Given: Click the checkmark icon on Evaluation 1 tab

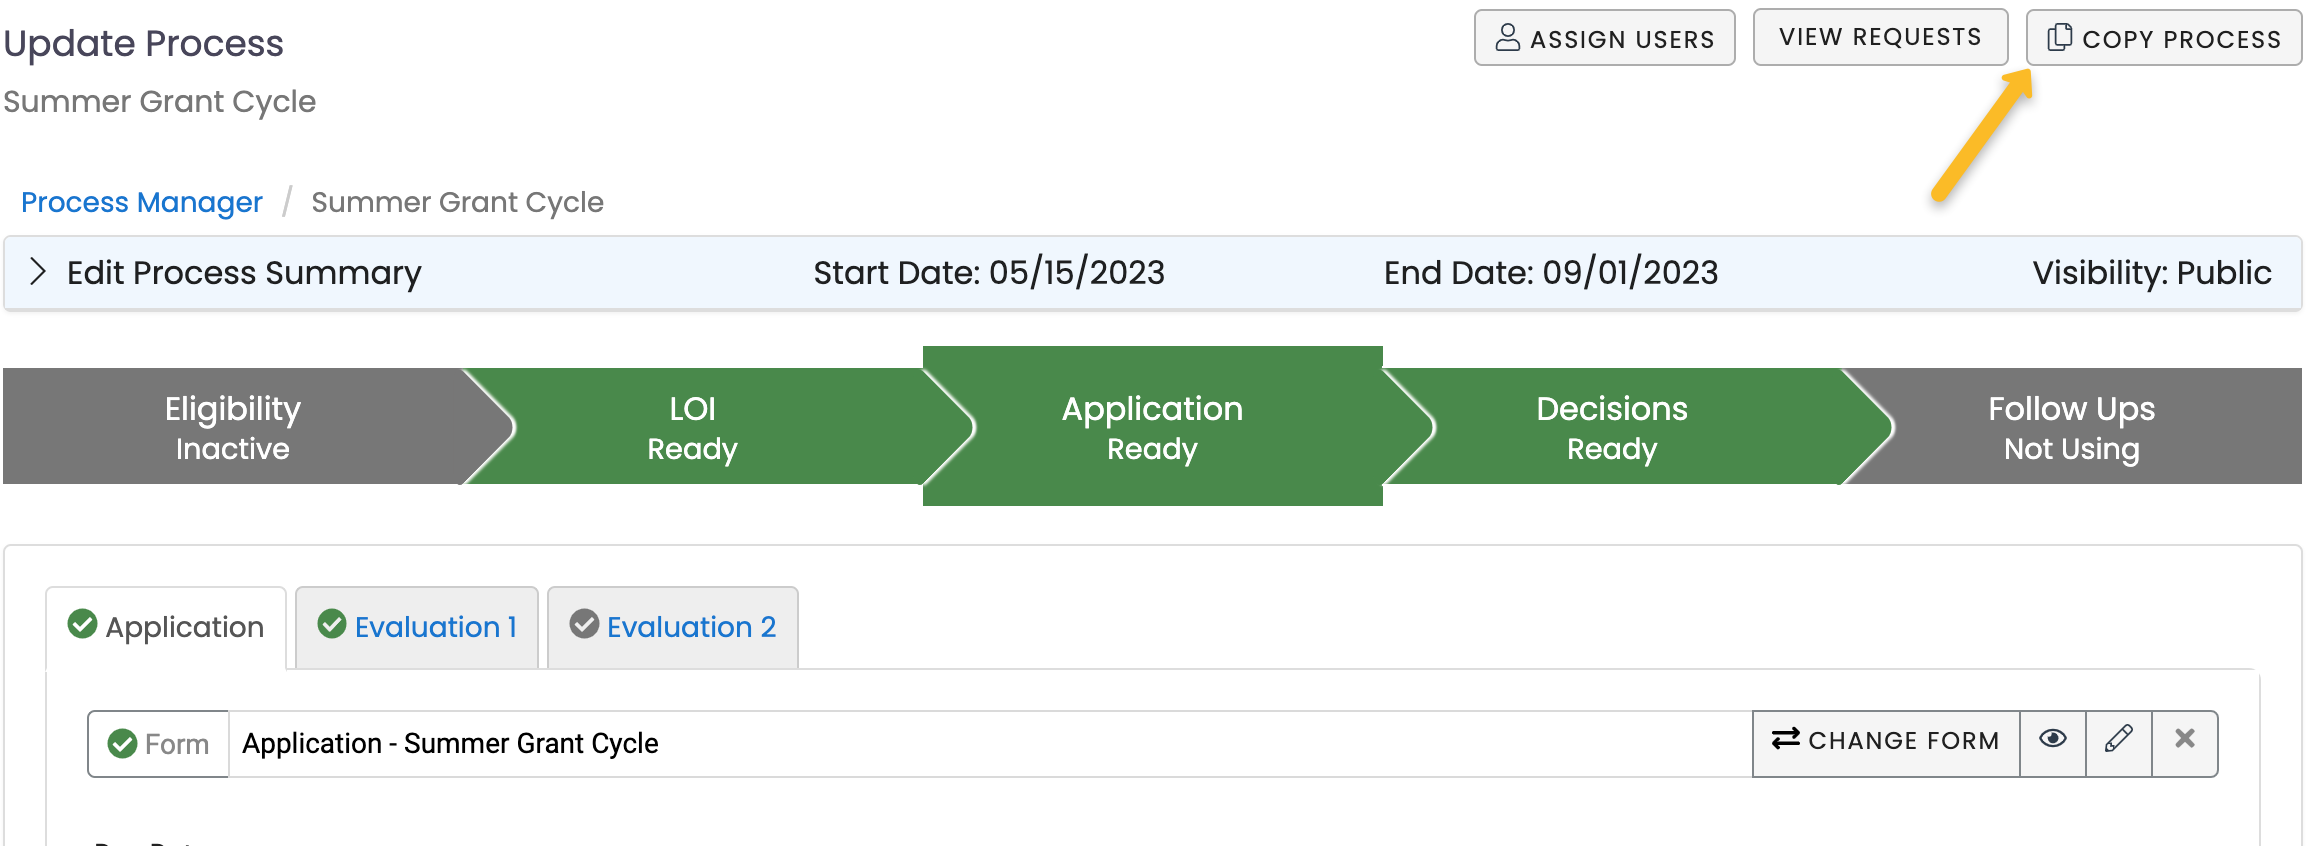Looking at the screenshot, I should [x=333, y=626].
